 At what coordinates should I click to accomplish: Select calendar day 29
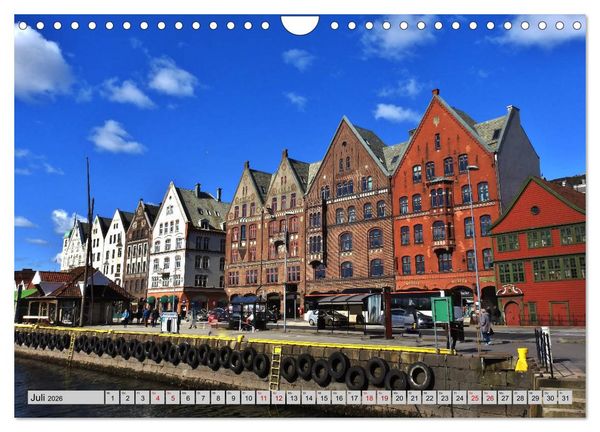(x=535, y=398)
